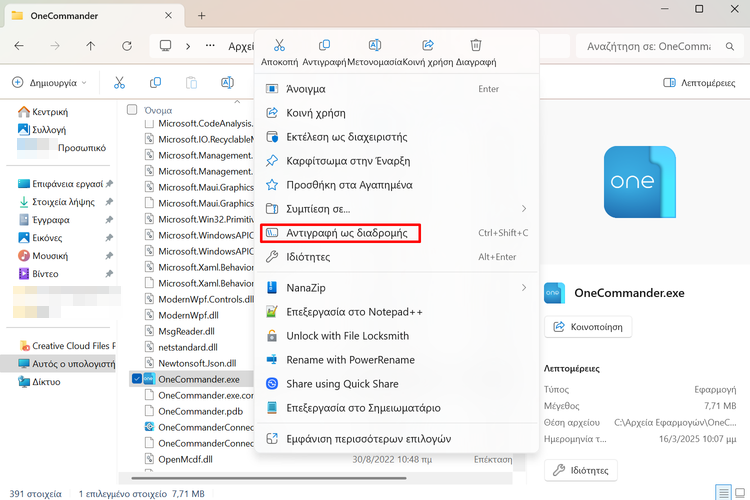This screenshot has height=500, width=750.
Task: Click the Αποκοπή (cut) icon in context menu
Action: click(279, 45)
